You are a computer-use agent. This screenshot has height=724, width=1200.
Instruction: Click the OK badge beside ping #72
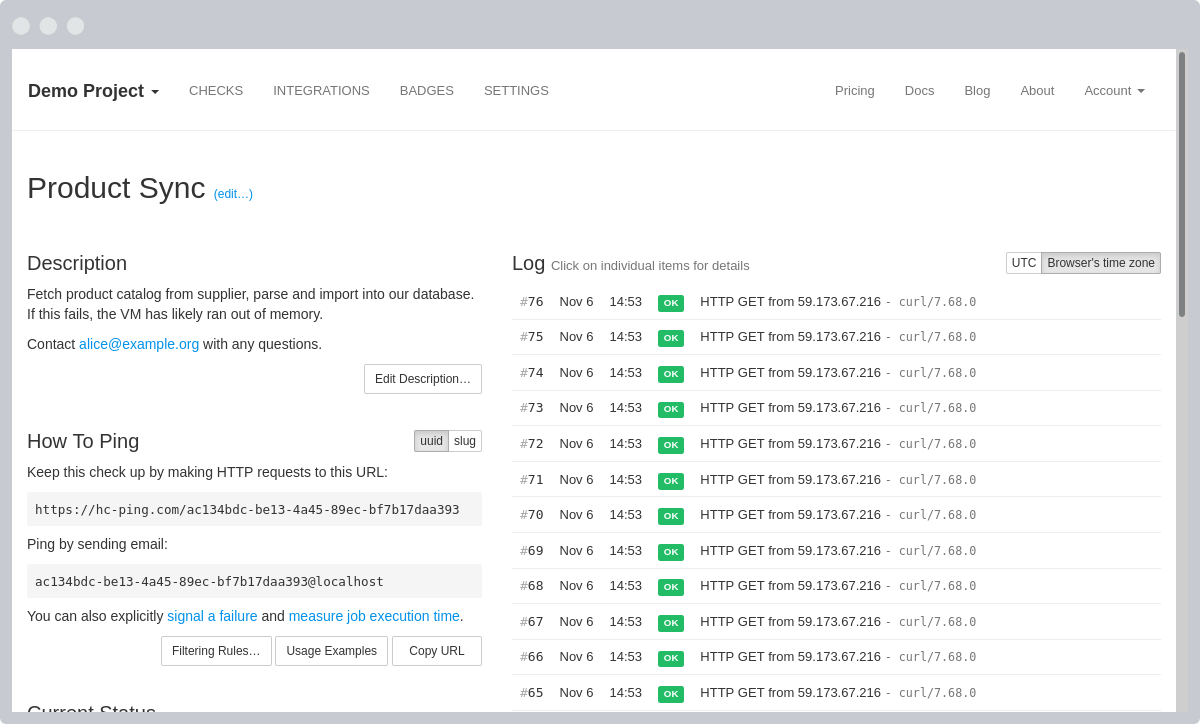(671, 444)
